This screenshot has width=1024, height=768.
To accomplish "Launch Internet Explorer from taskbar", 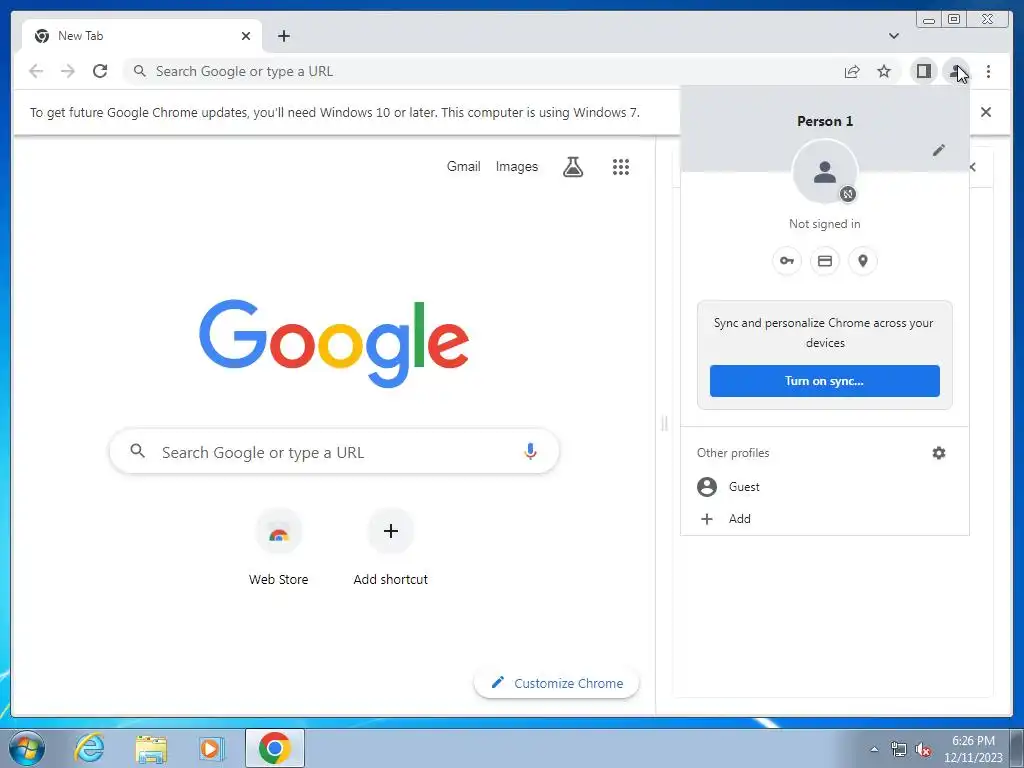I will (89, 748).
